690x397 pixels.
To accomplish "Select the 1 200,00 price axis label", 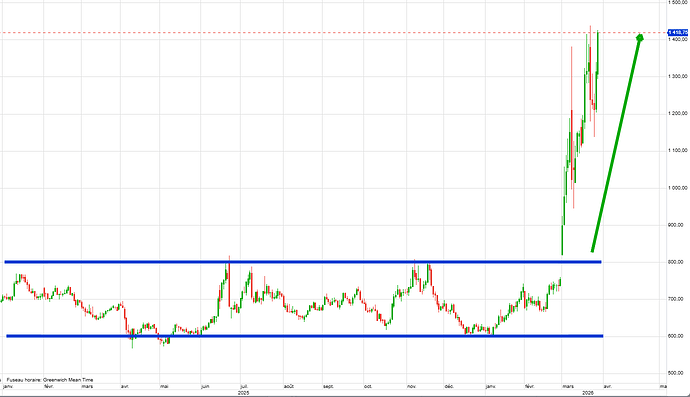I will pos(678,114).
